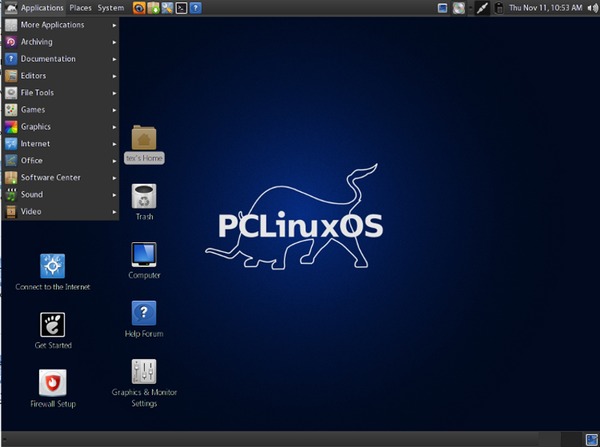Expand the Internet submenu
The height and width of the screenshot is (447, 600).
[60, 144]
